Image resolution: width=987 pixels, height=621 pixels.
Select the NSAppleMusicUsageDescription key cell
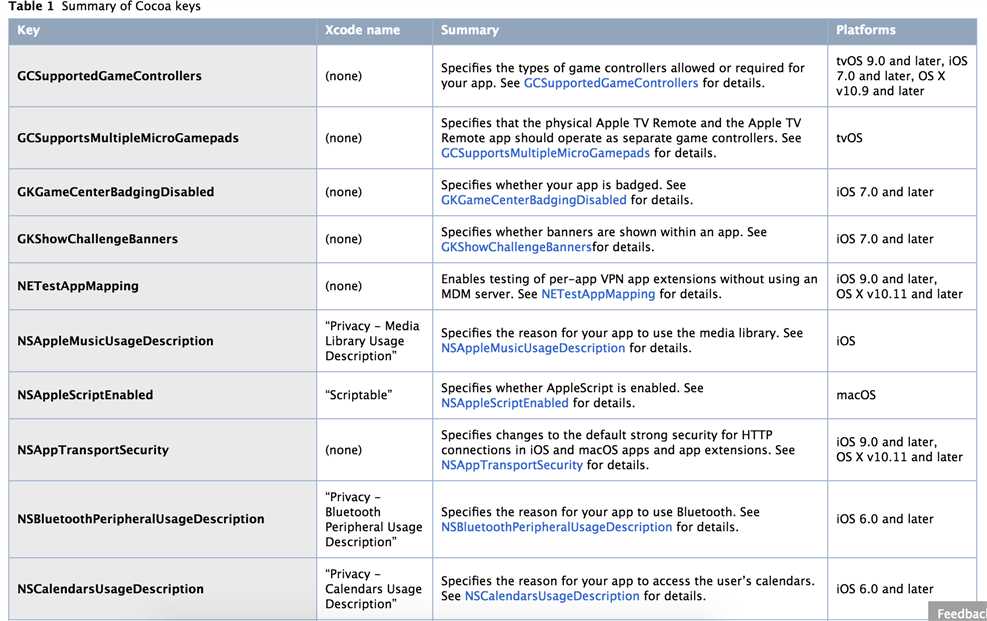pyautogui.click(x=162, y=340)
